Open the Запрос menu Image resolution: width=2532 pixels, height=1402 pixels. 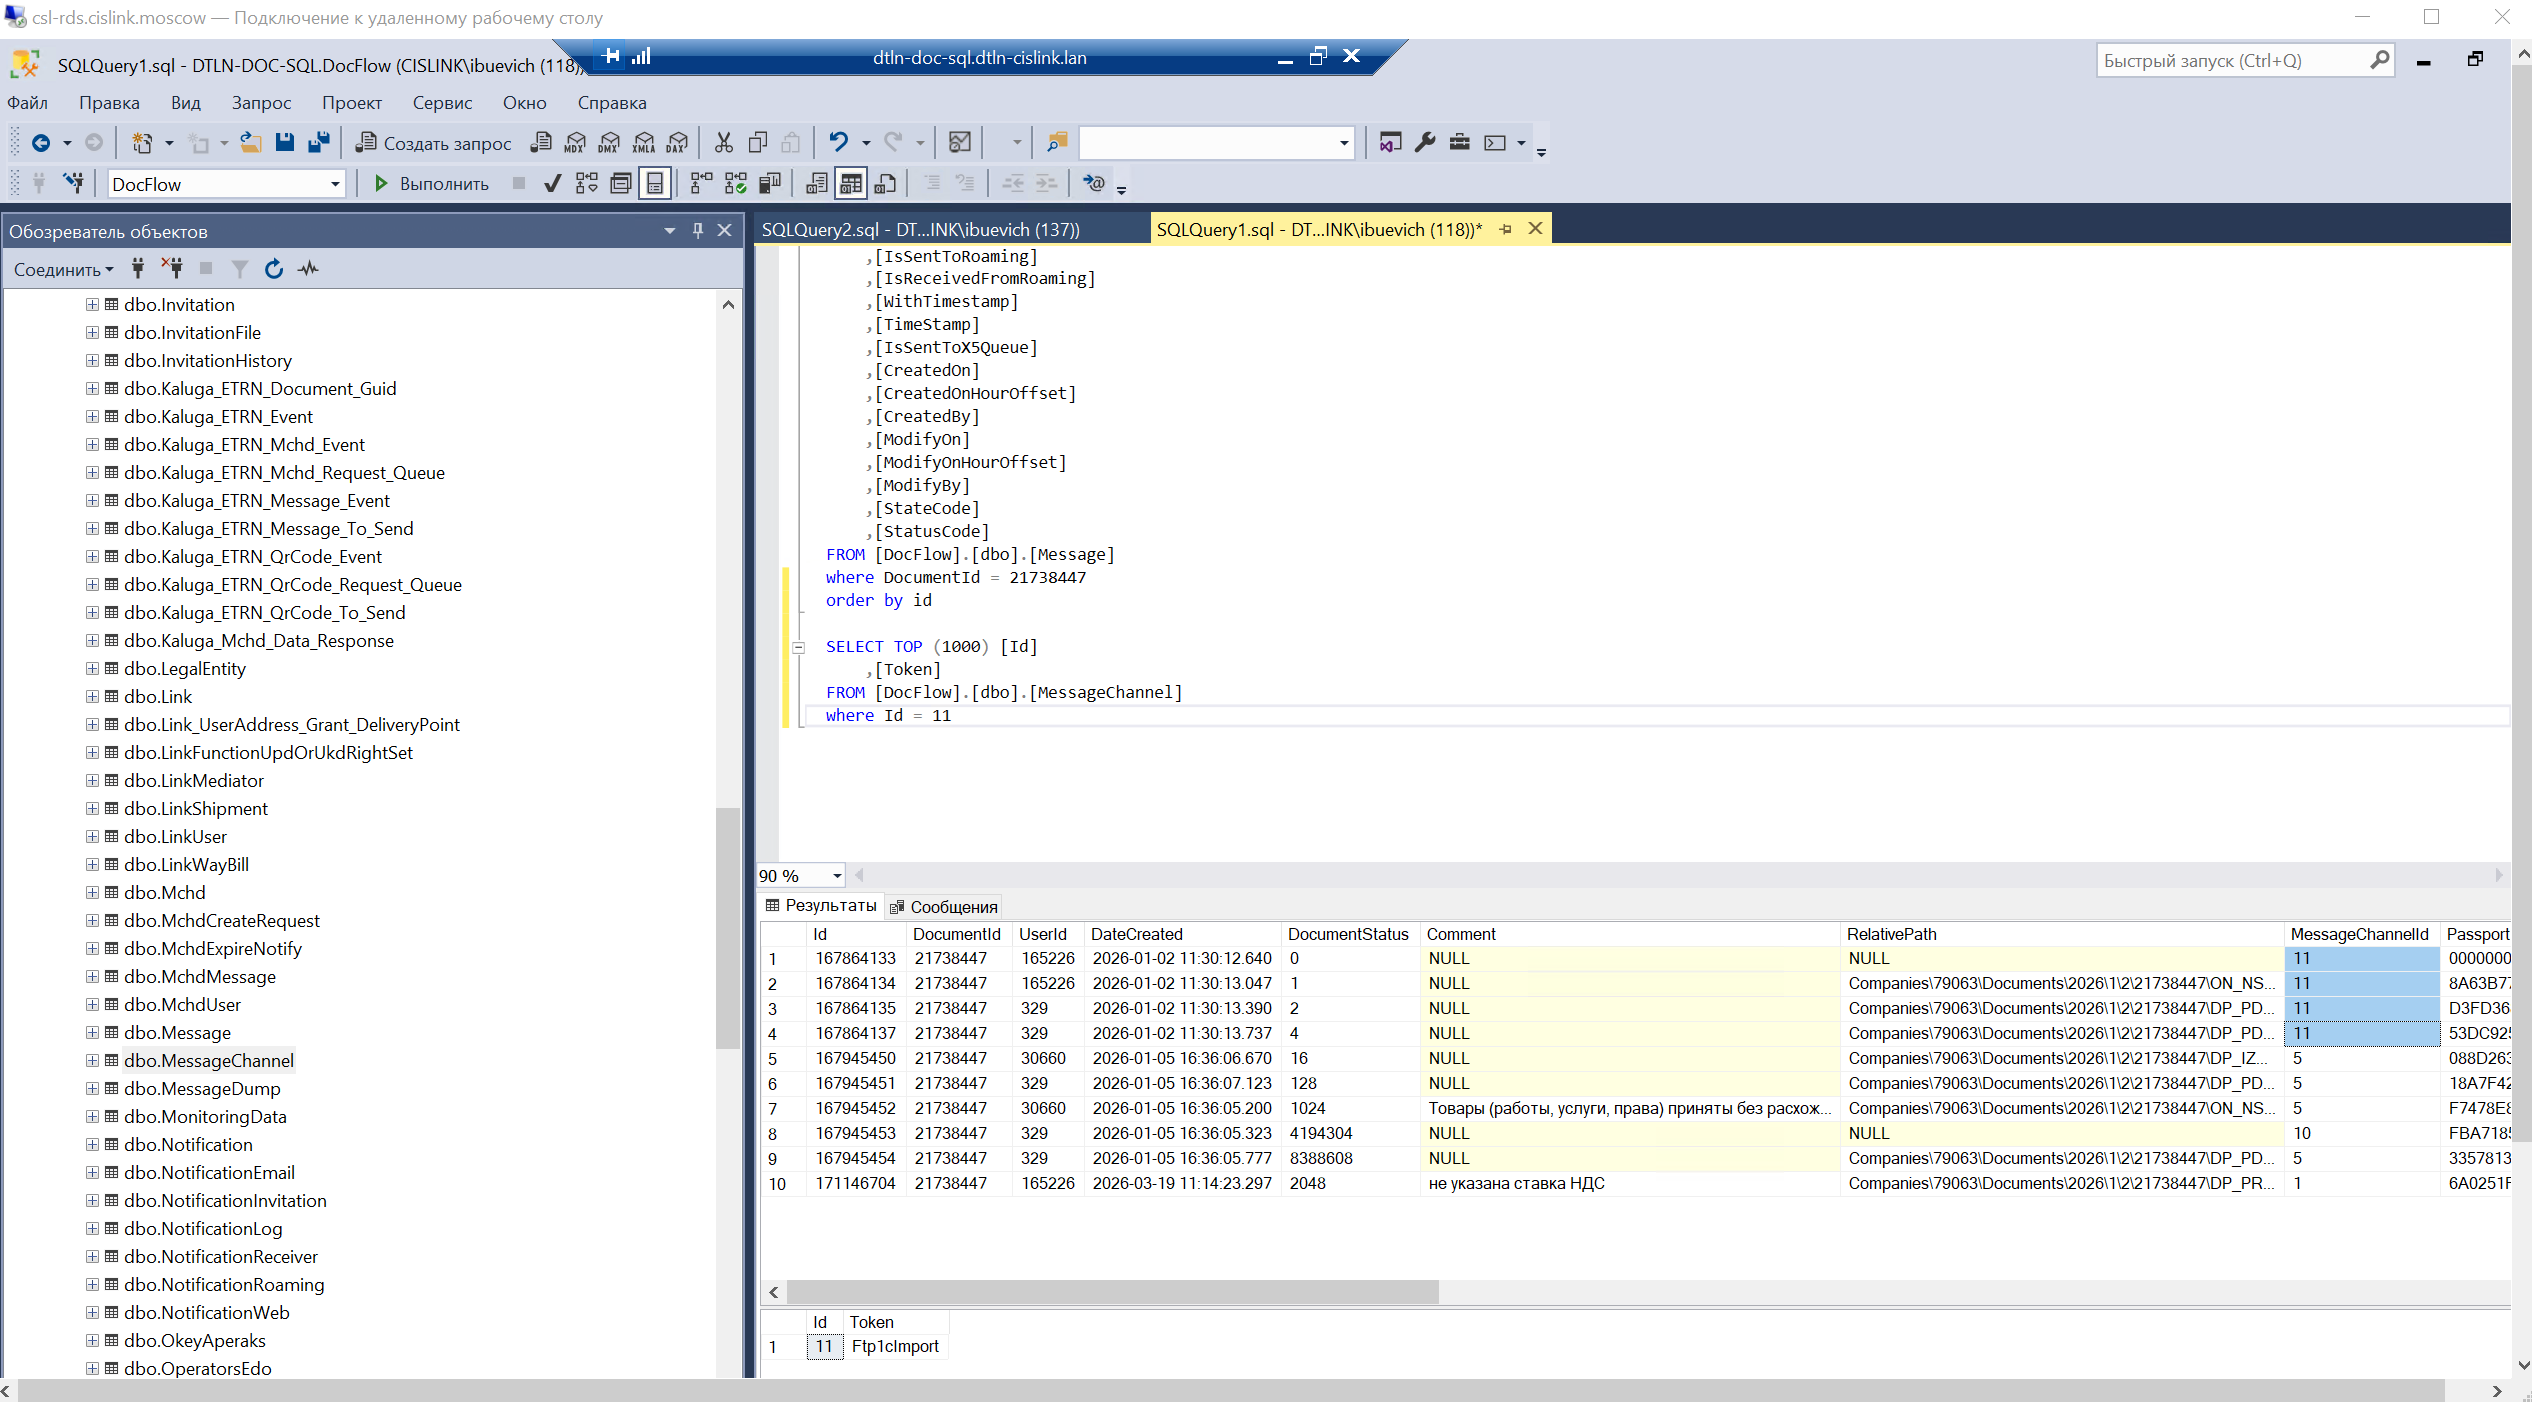click(261, 103)
